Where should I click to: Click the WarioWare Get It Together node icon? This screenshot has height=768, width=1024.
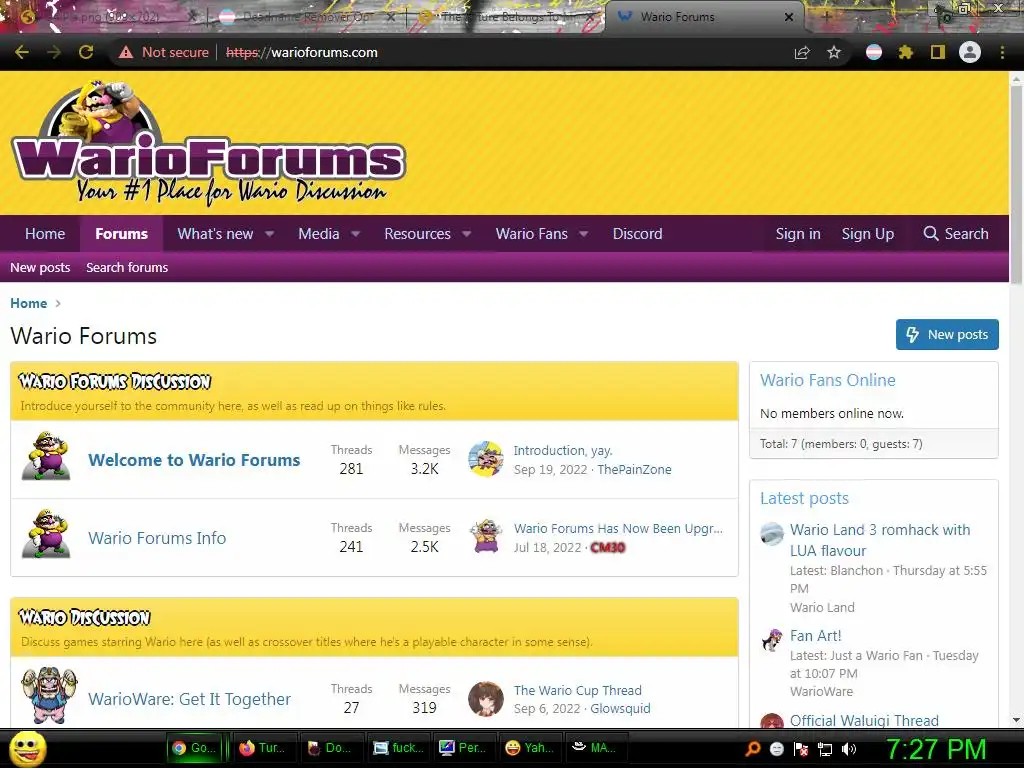49,696
